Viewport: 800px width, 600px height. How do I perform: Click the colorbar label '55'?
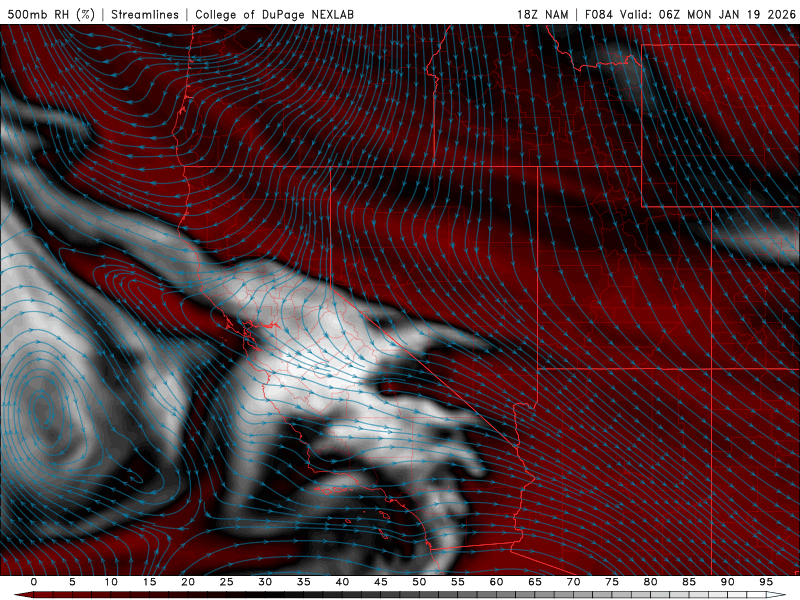pos(458,582)
